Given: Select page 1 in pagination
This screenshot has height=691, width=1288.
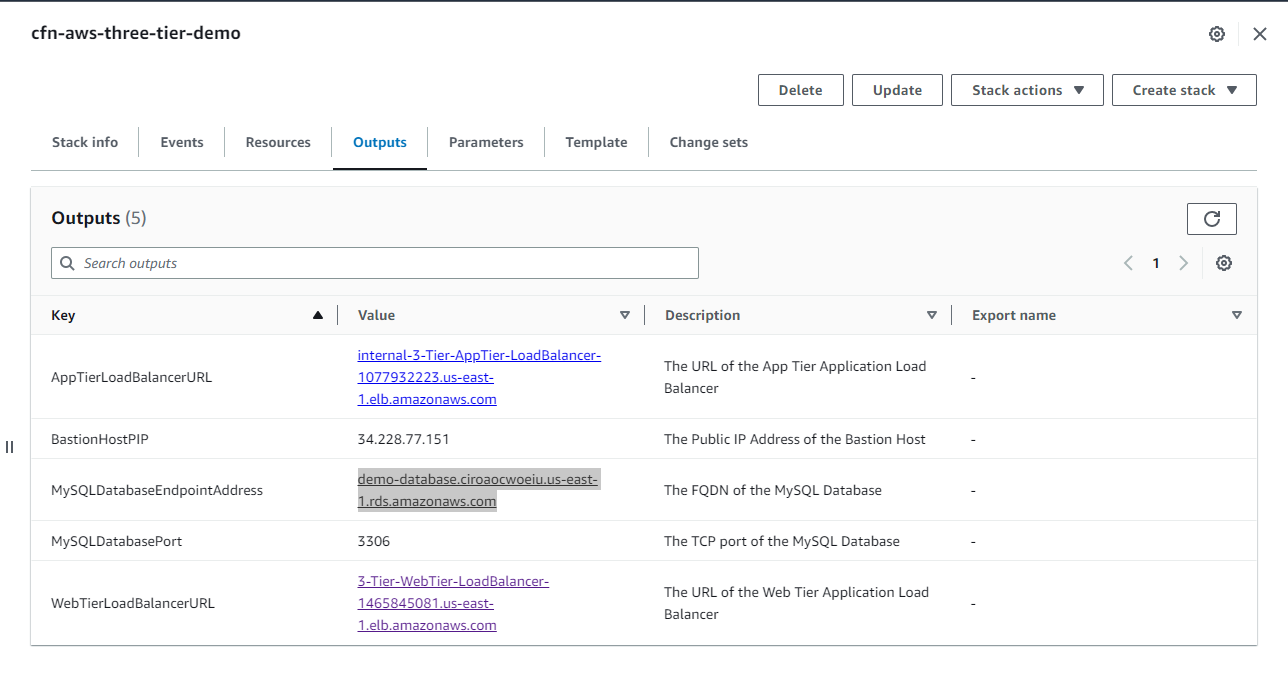Looking at the screenshot, I should (1156, 262).
